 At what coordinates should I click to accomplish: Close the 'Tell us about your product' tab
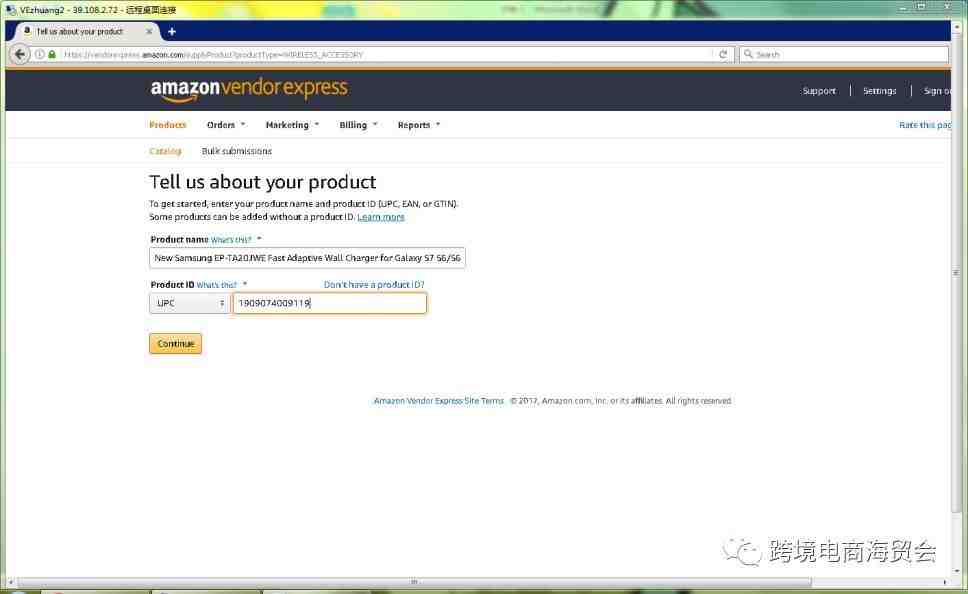(x=149, y=31)
